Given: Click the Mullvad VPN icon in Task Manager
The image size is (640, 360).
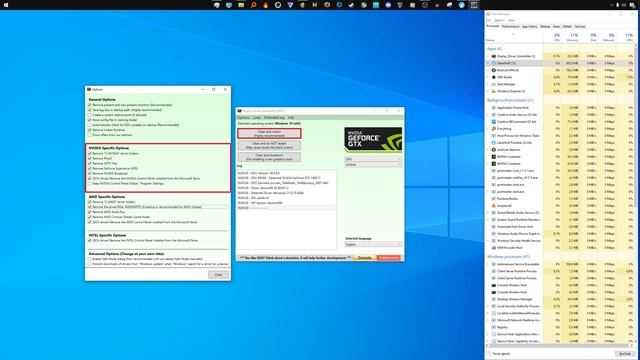Looking at the screenshot, I should pyautogui.click(x=493, y=70).
